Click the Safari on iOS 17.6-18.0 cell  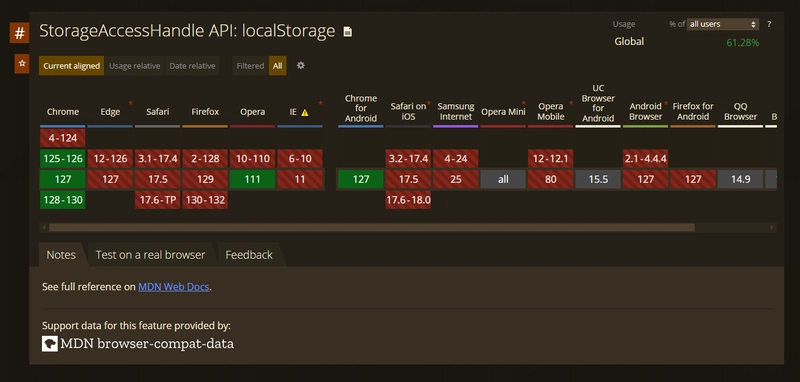pyautogui.click(x=408, y=200)
